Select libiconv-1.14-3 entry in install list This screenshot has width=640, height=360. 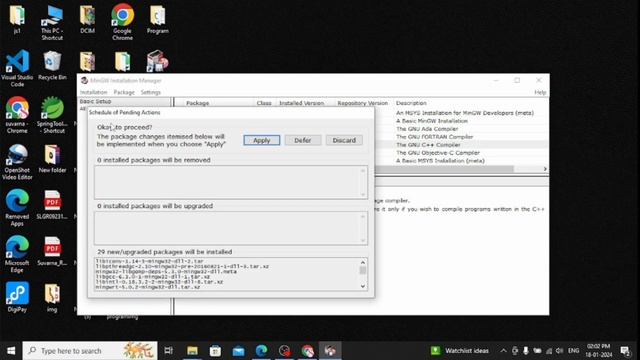(x=149, y=261)
